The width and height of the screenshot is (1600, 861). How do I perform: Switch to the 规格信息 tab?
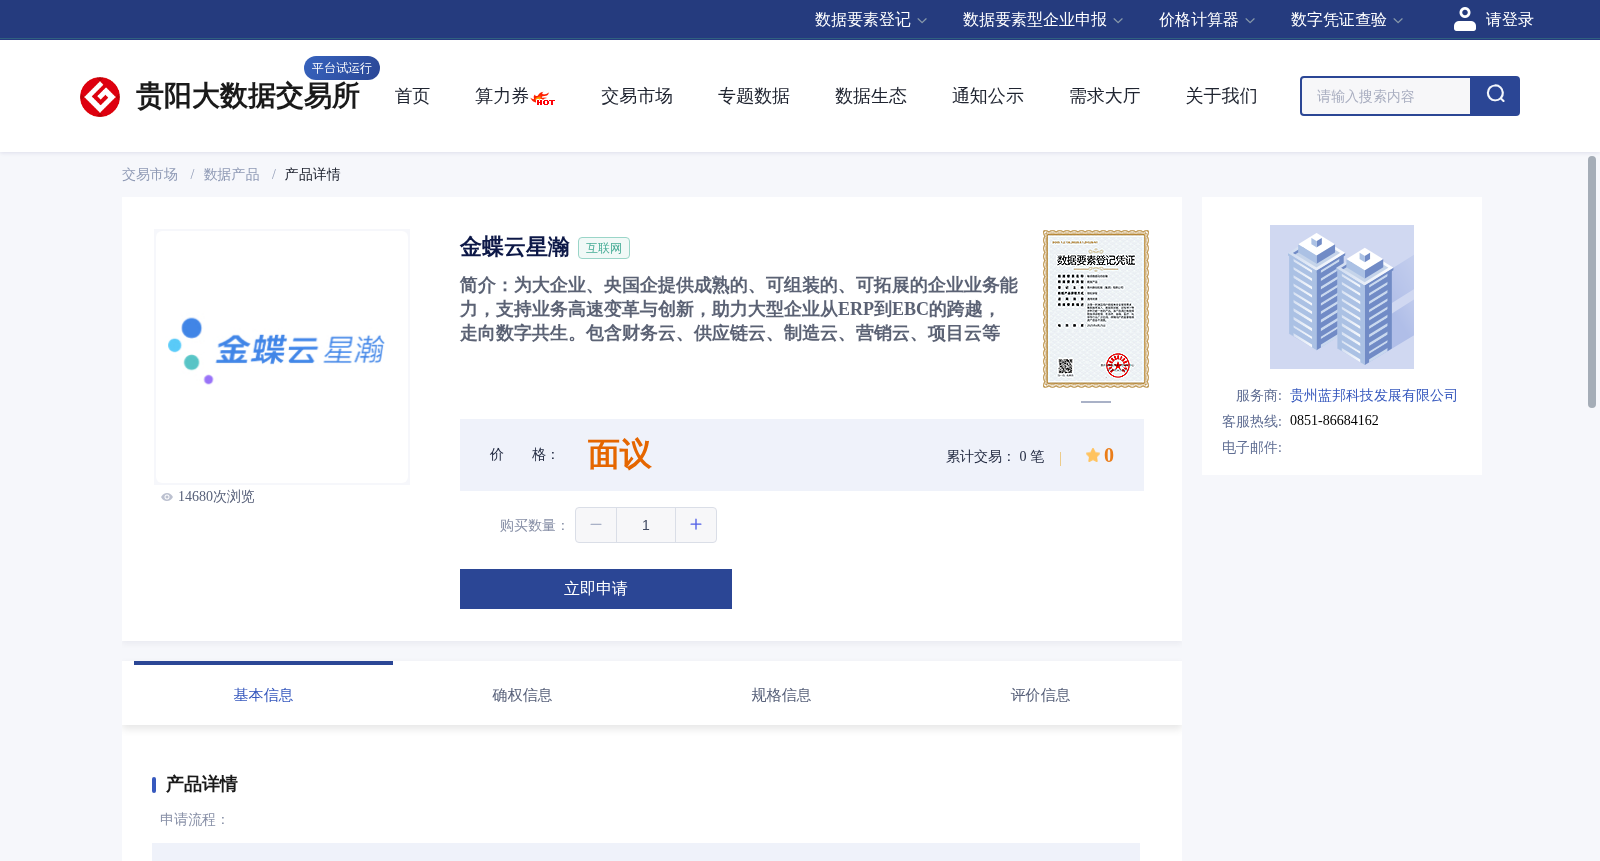781,694
